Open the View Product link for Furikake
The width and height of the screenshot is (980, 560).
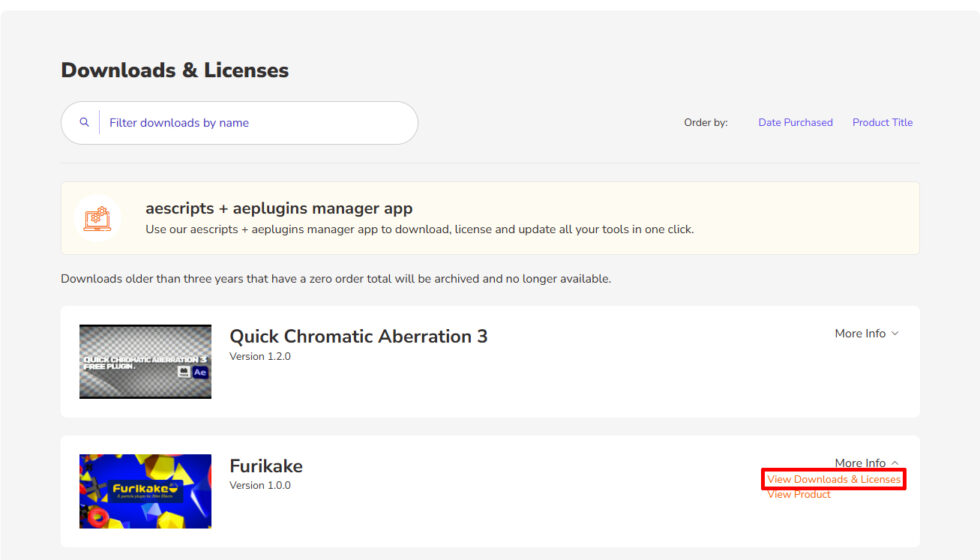click(x=798, y=494)
